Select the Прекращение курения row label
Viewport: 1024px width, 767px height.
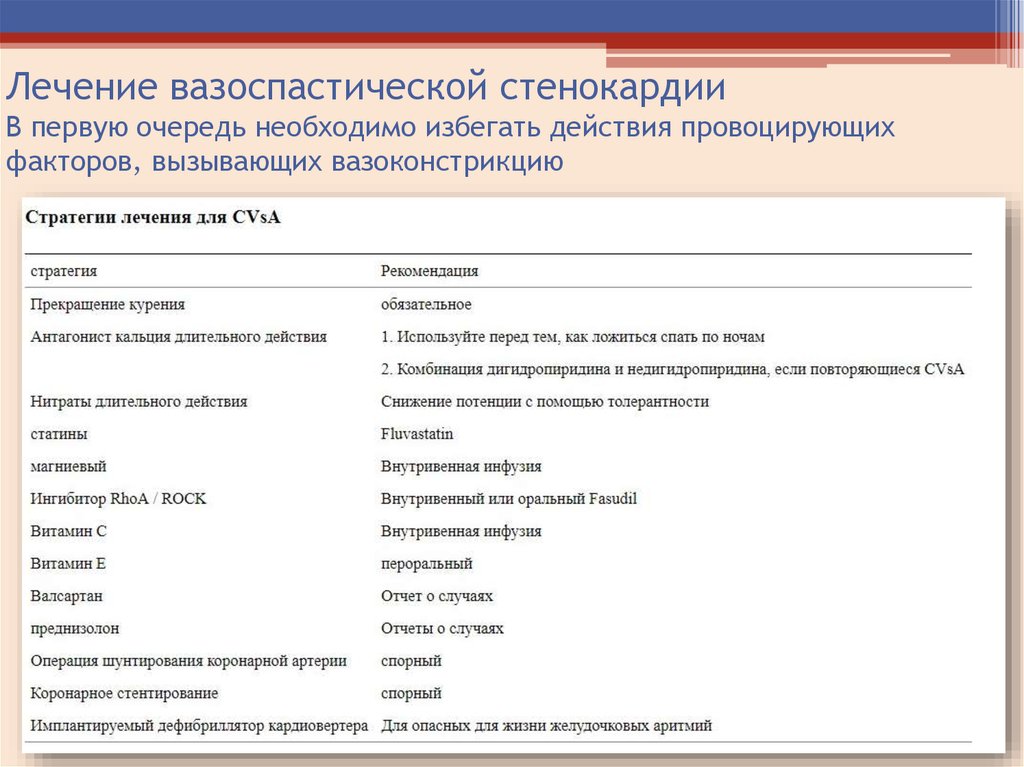point(108,304)
